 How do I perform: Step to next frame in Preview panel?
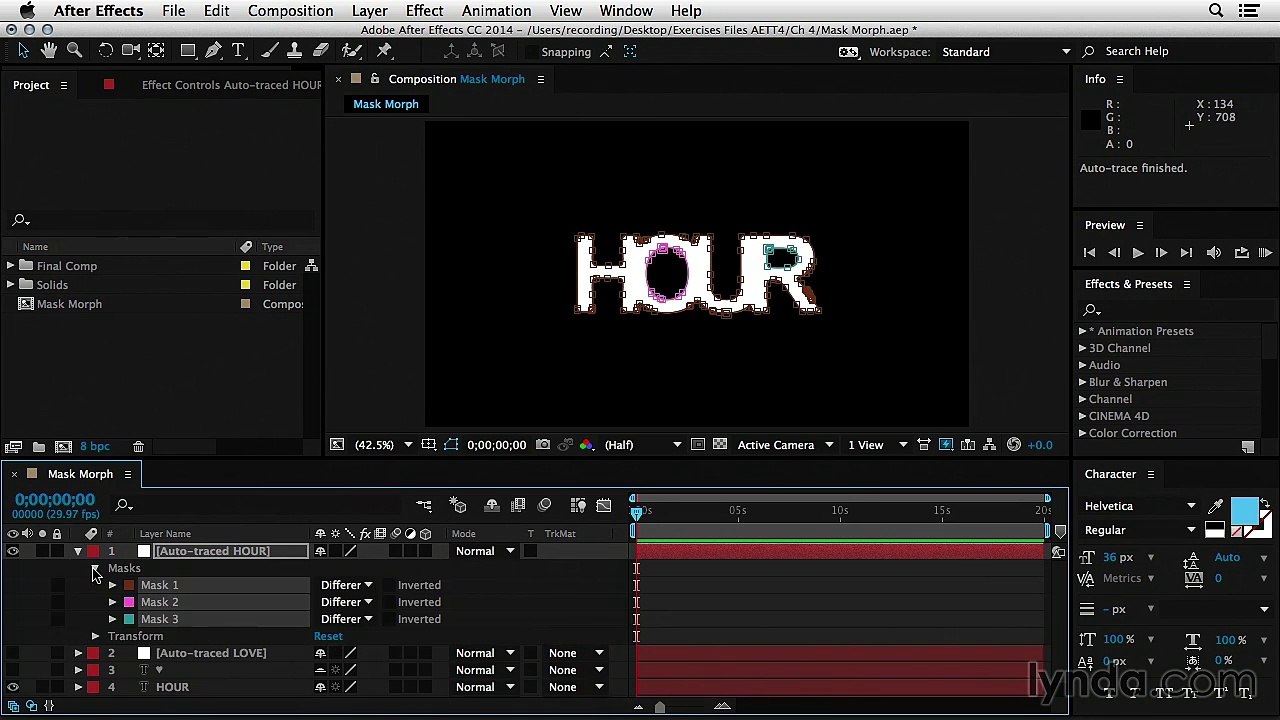(x=1161, y=253)
